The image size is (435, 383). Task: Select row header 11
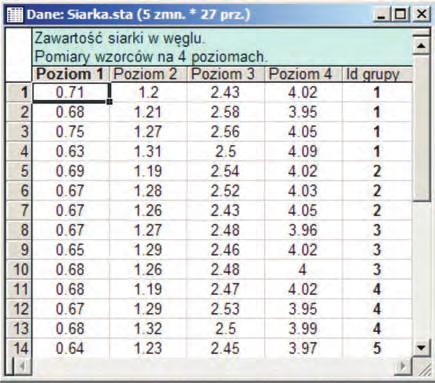pos(19,289)
